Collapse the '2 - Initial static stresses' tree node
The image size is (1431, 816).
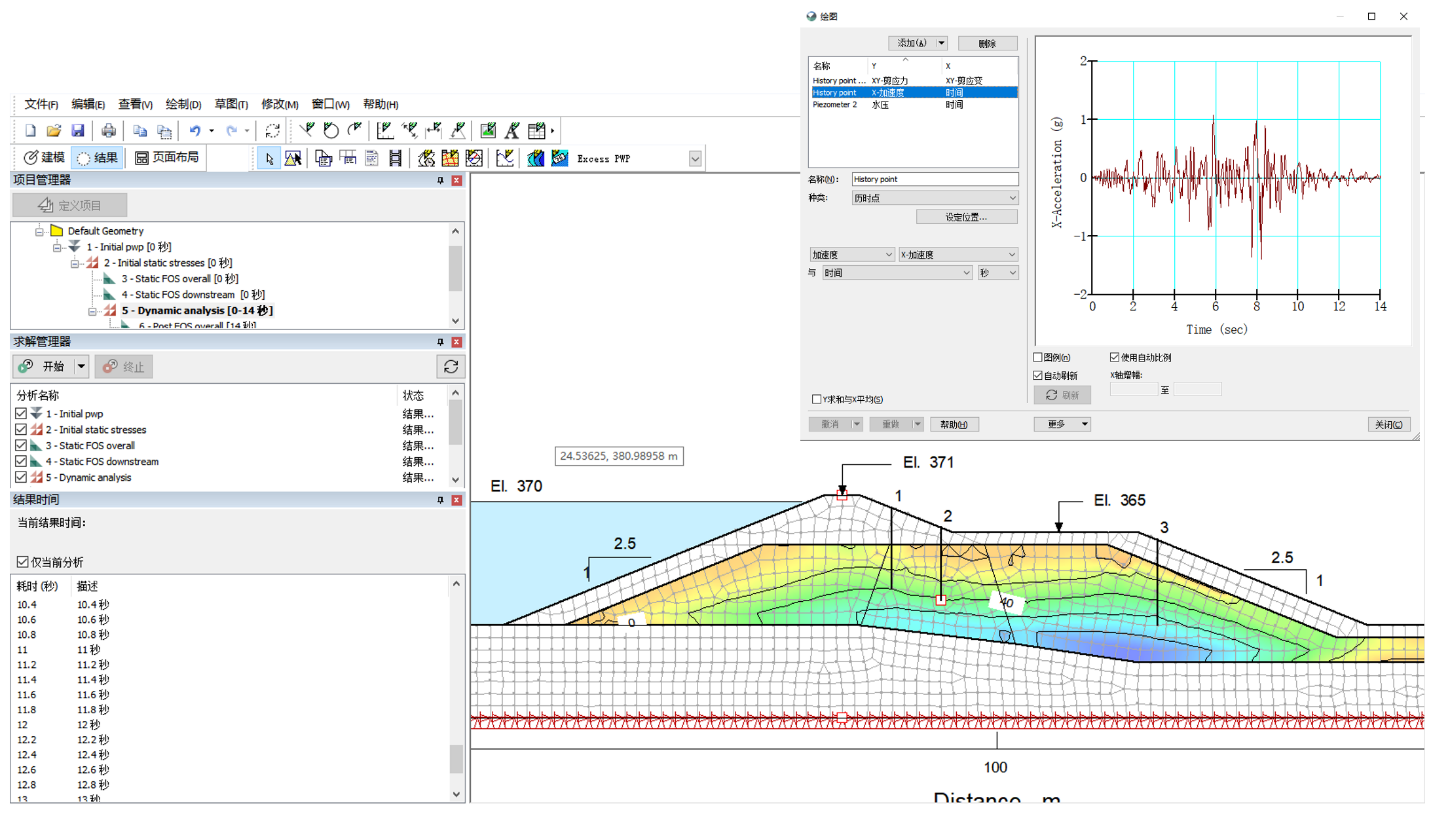76,263
